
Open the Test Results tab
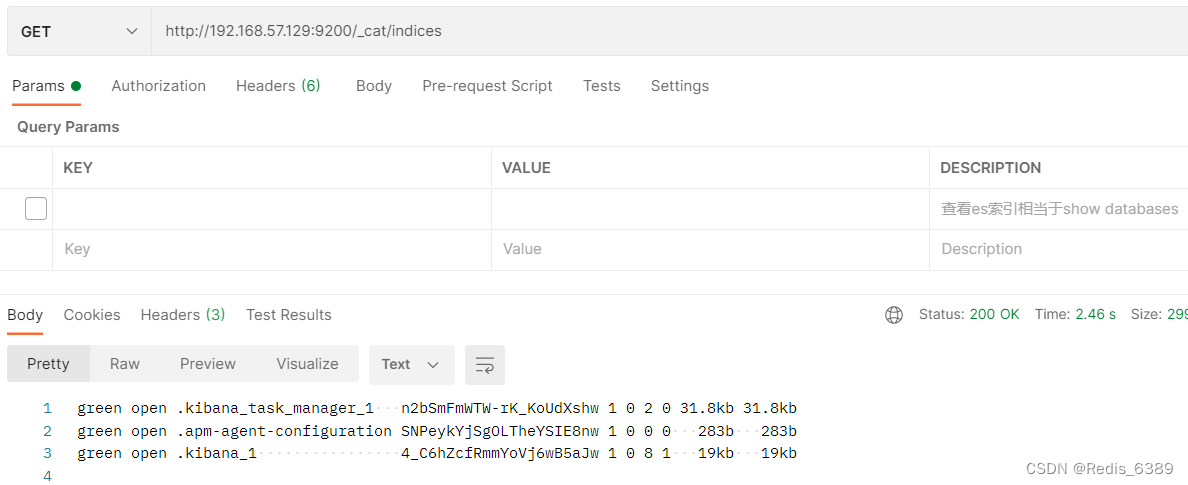pyautogui.click(x=289, y=315)
